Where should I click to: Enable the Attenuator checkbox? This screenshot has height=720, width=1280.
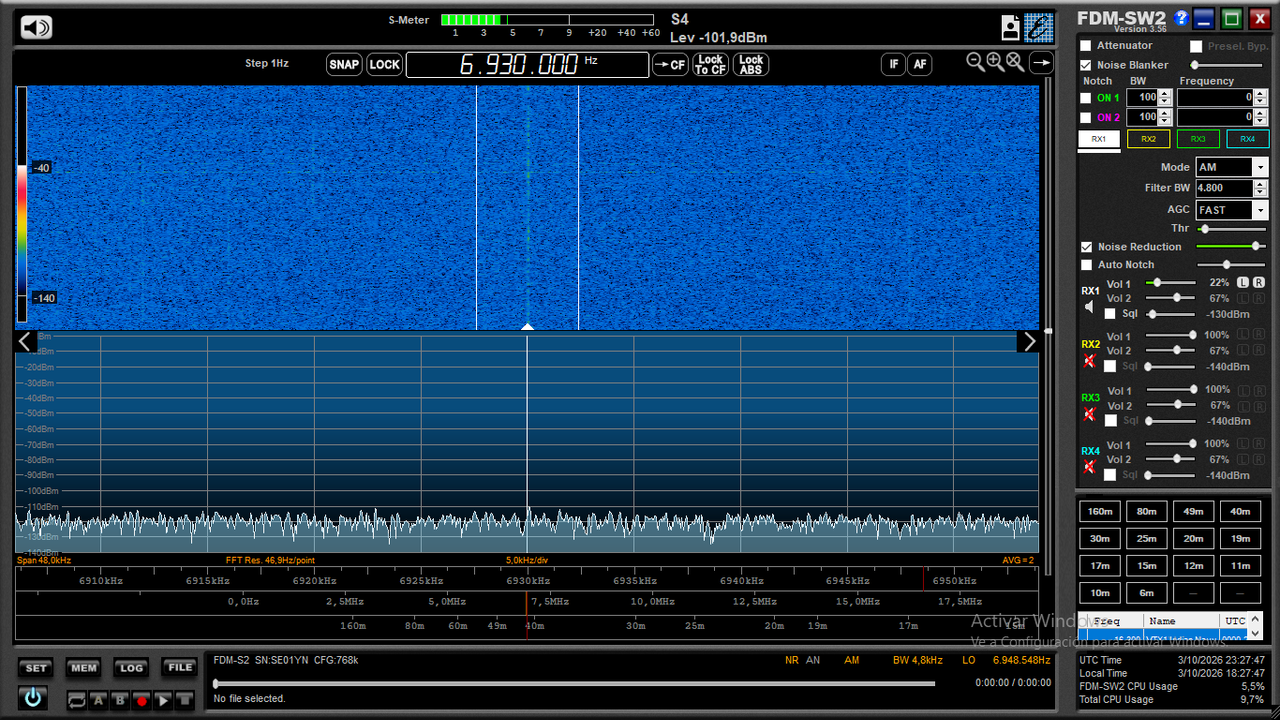[1086, 46]
